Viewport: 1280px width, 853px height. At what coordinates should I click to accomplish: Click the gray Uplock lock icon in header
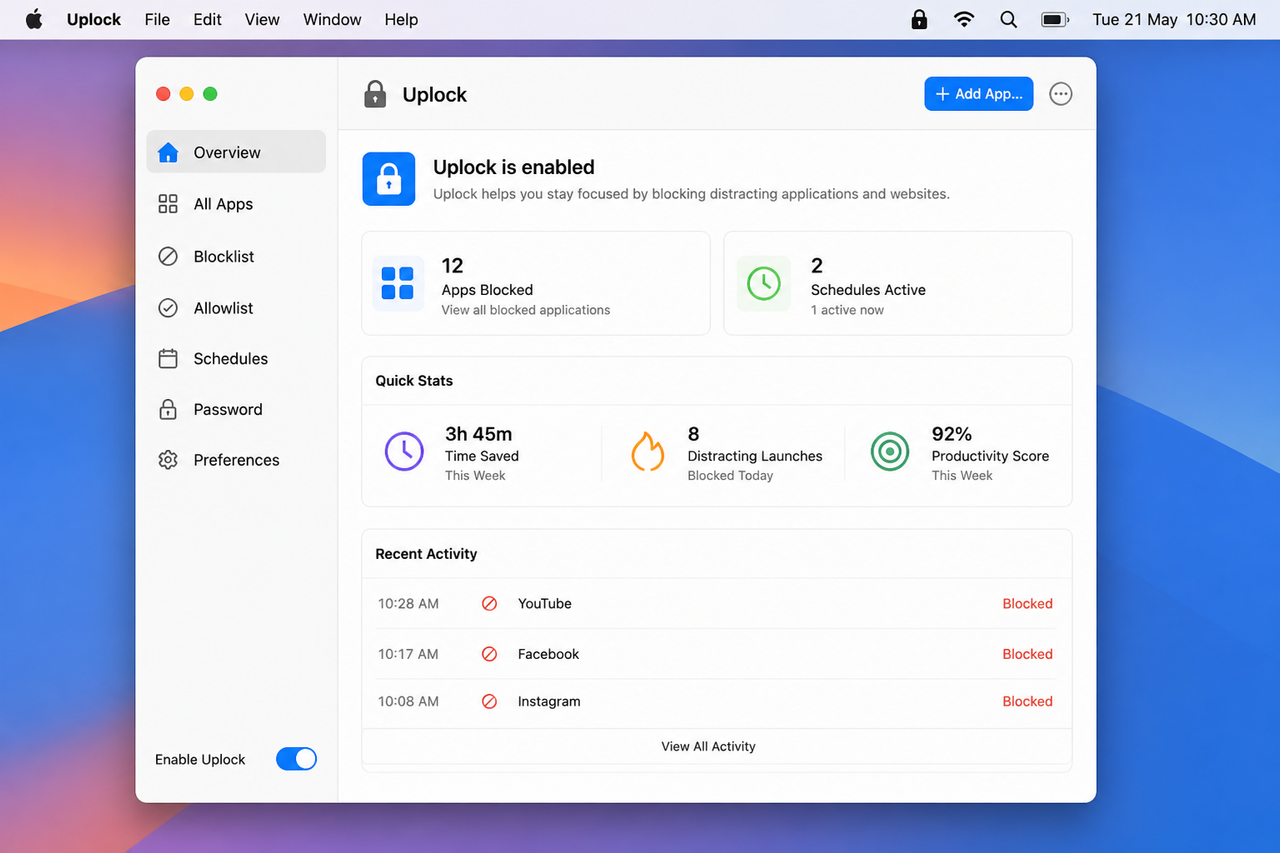pyautogui.click(x=375, y=94)
